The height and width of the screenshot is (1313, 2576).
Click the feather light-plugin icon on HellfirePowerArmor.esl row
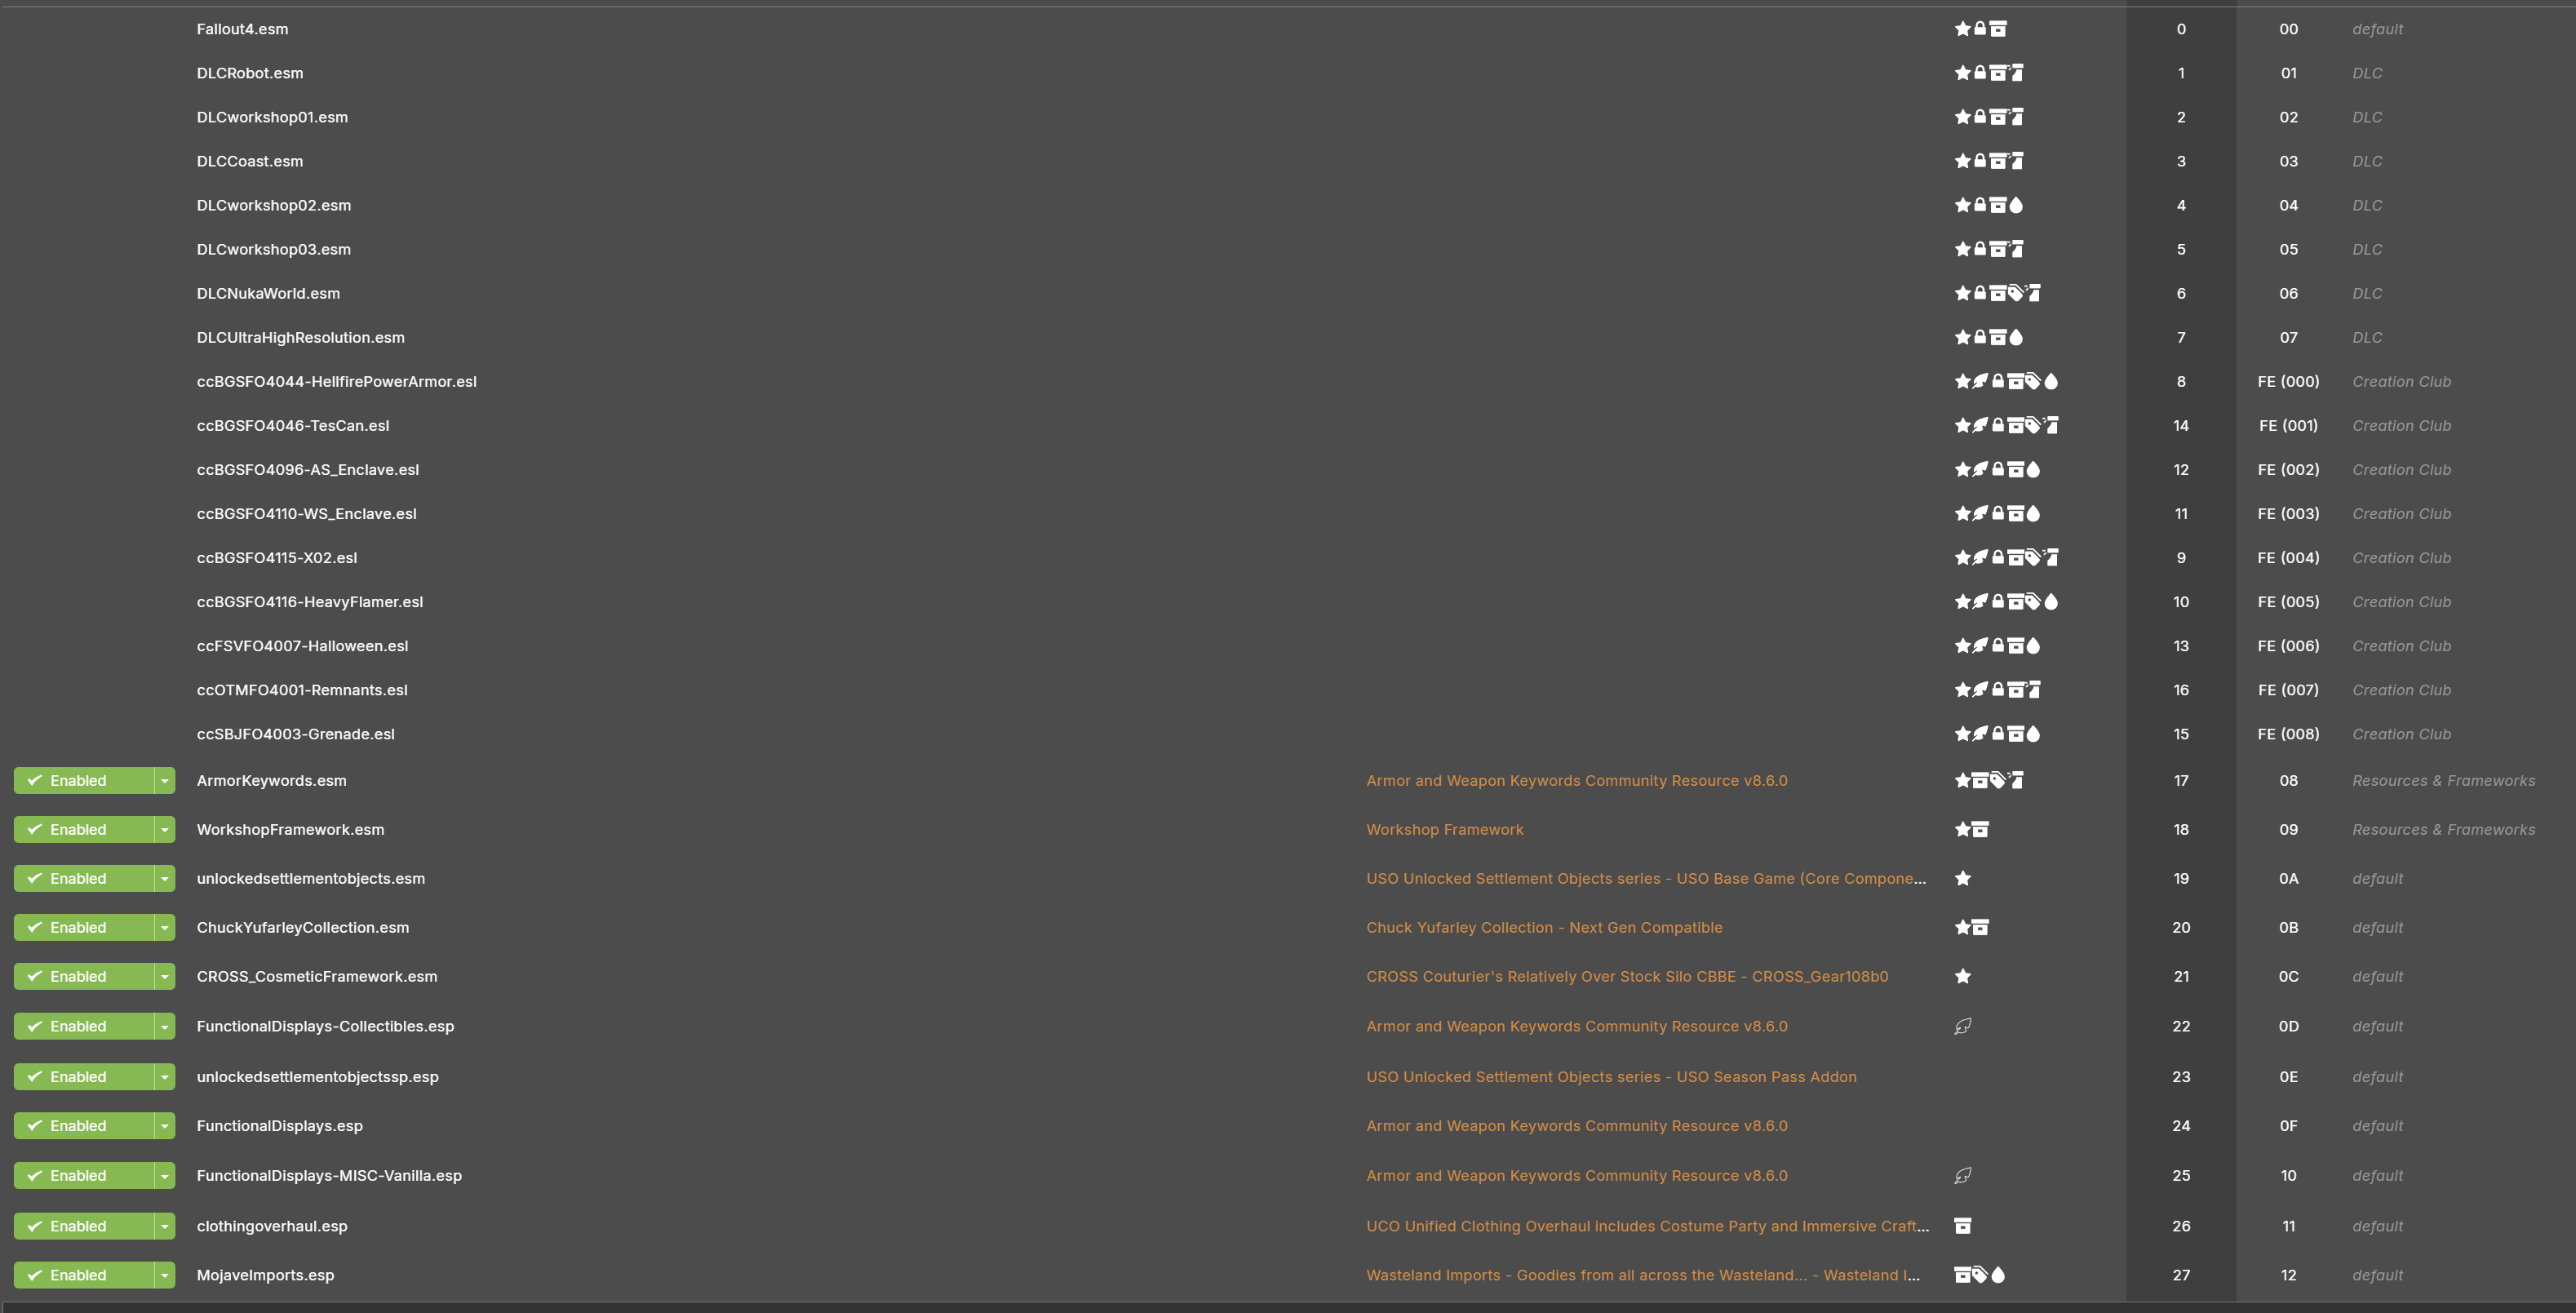(1980, 381)
